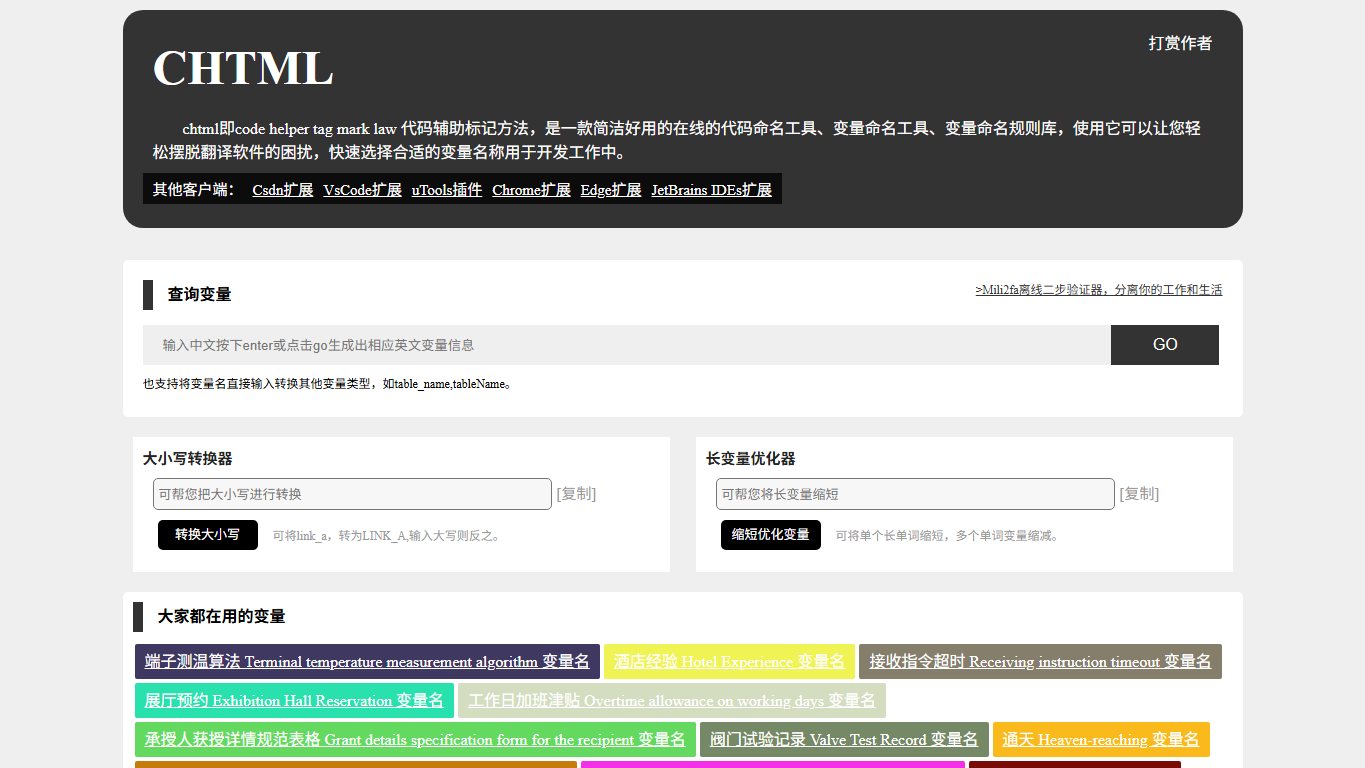Click [复制] next to long variable field

coord(1139,494)
